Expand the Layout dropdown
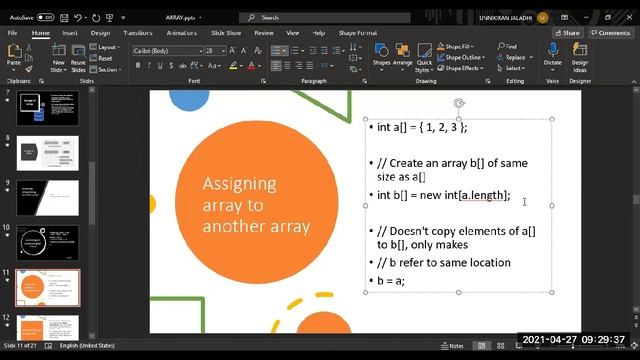 pyautogui.click(x=105, y=47)
